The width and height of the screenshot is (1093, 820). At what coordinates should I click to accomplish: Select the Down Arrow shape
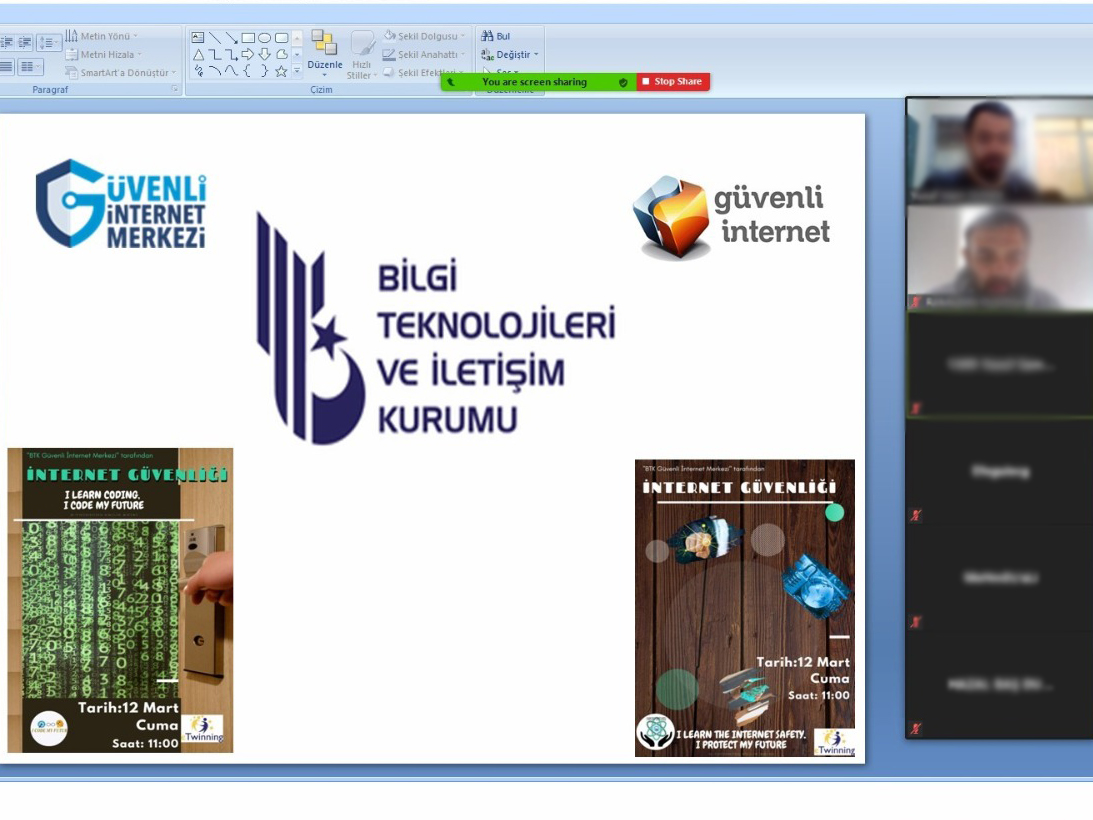click(265, 54)
